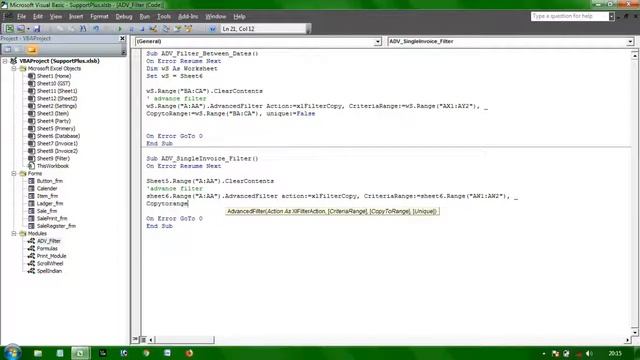Open the help question box dropdown arrow
The image size is (640, 360).
point(611,16)
